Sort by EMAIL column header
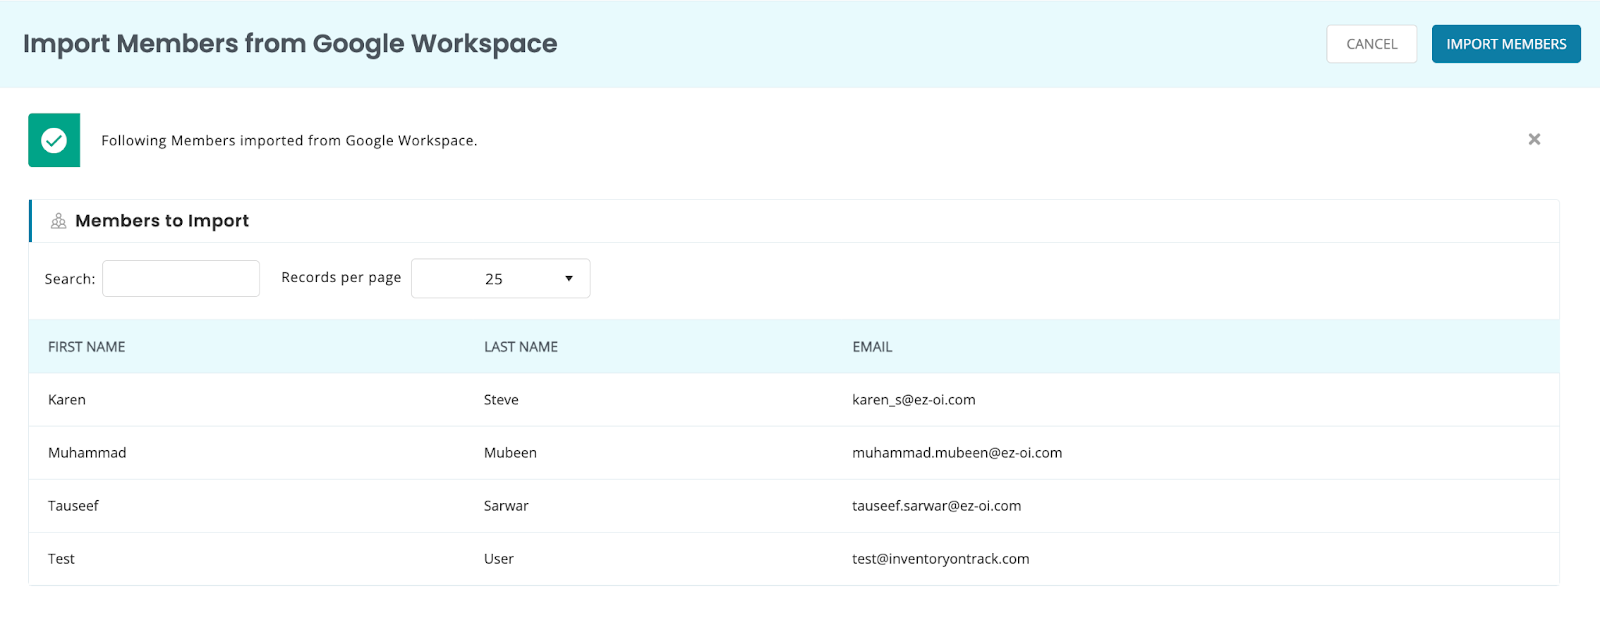This screenshot has height=628, width=1600. pyautogui.click(x=872, y=347)
